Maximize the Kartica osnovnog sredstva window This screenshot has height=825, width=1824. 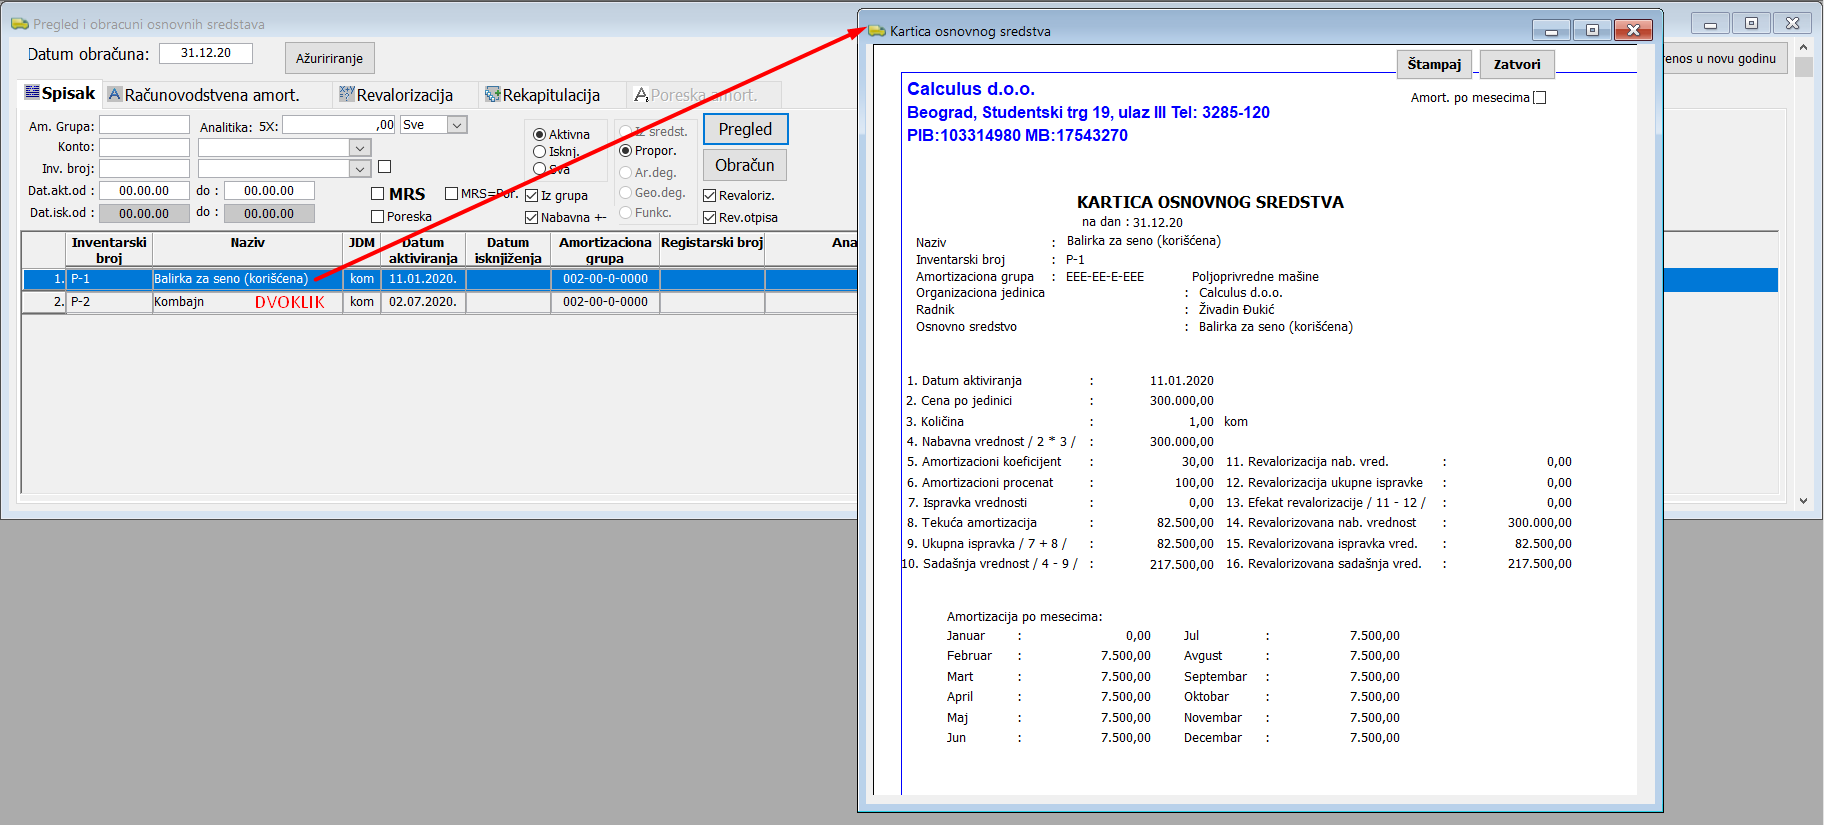click(1592, 30)
